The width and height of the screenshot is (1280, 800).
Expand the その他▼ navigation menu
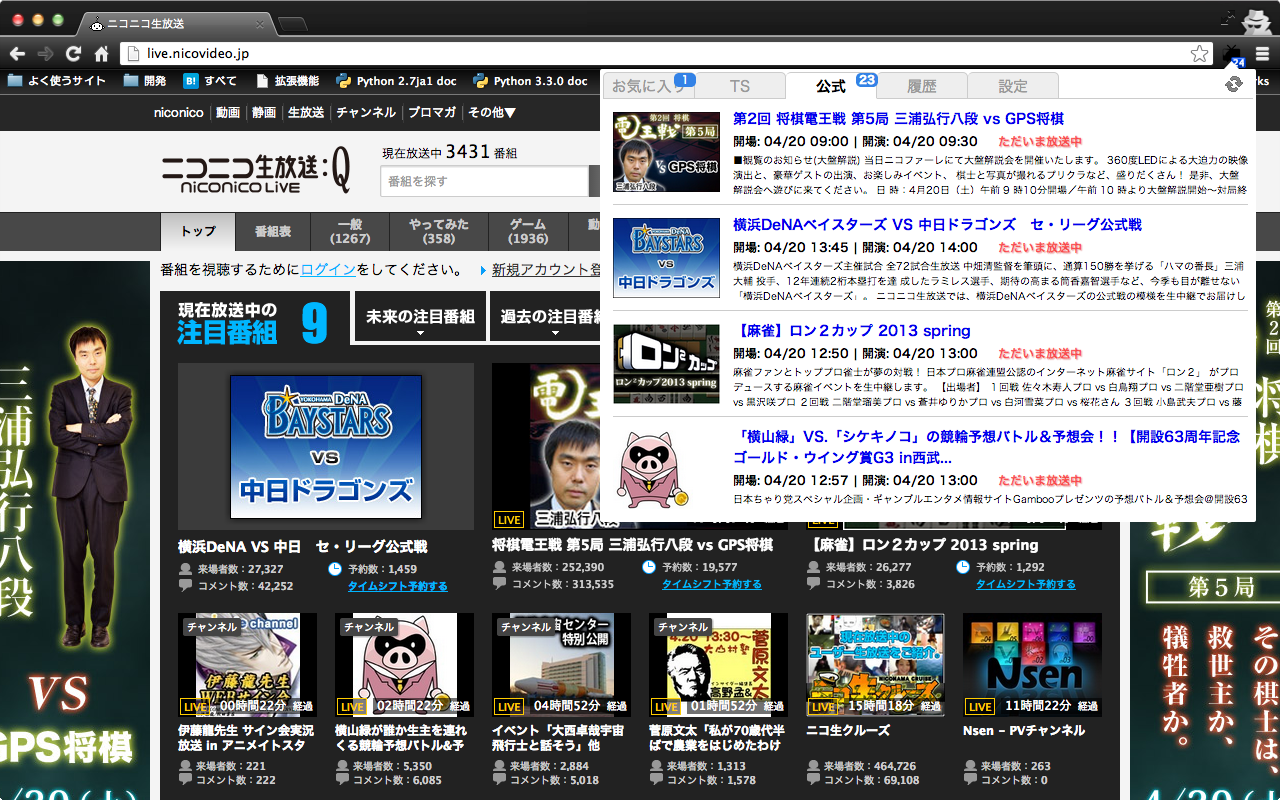click(x=492, y=113)
